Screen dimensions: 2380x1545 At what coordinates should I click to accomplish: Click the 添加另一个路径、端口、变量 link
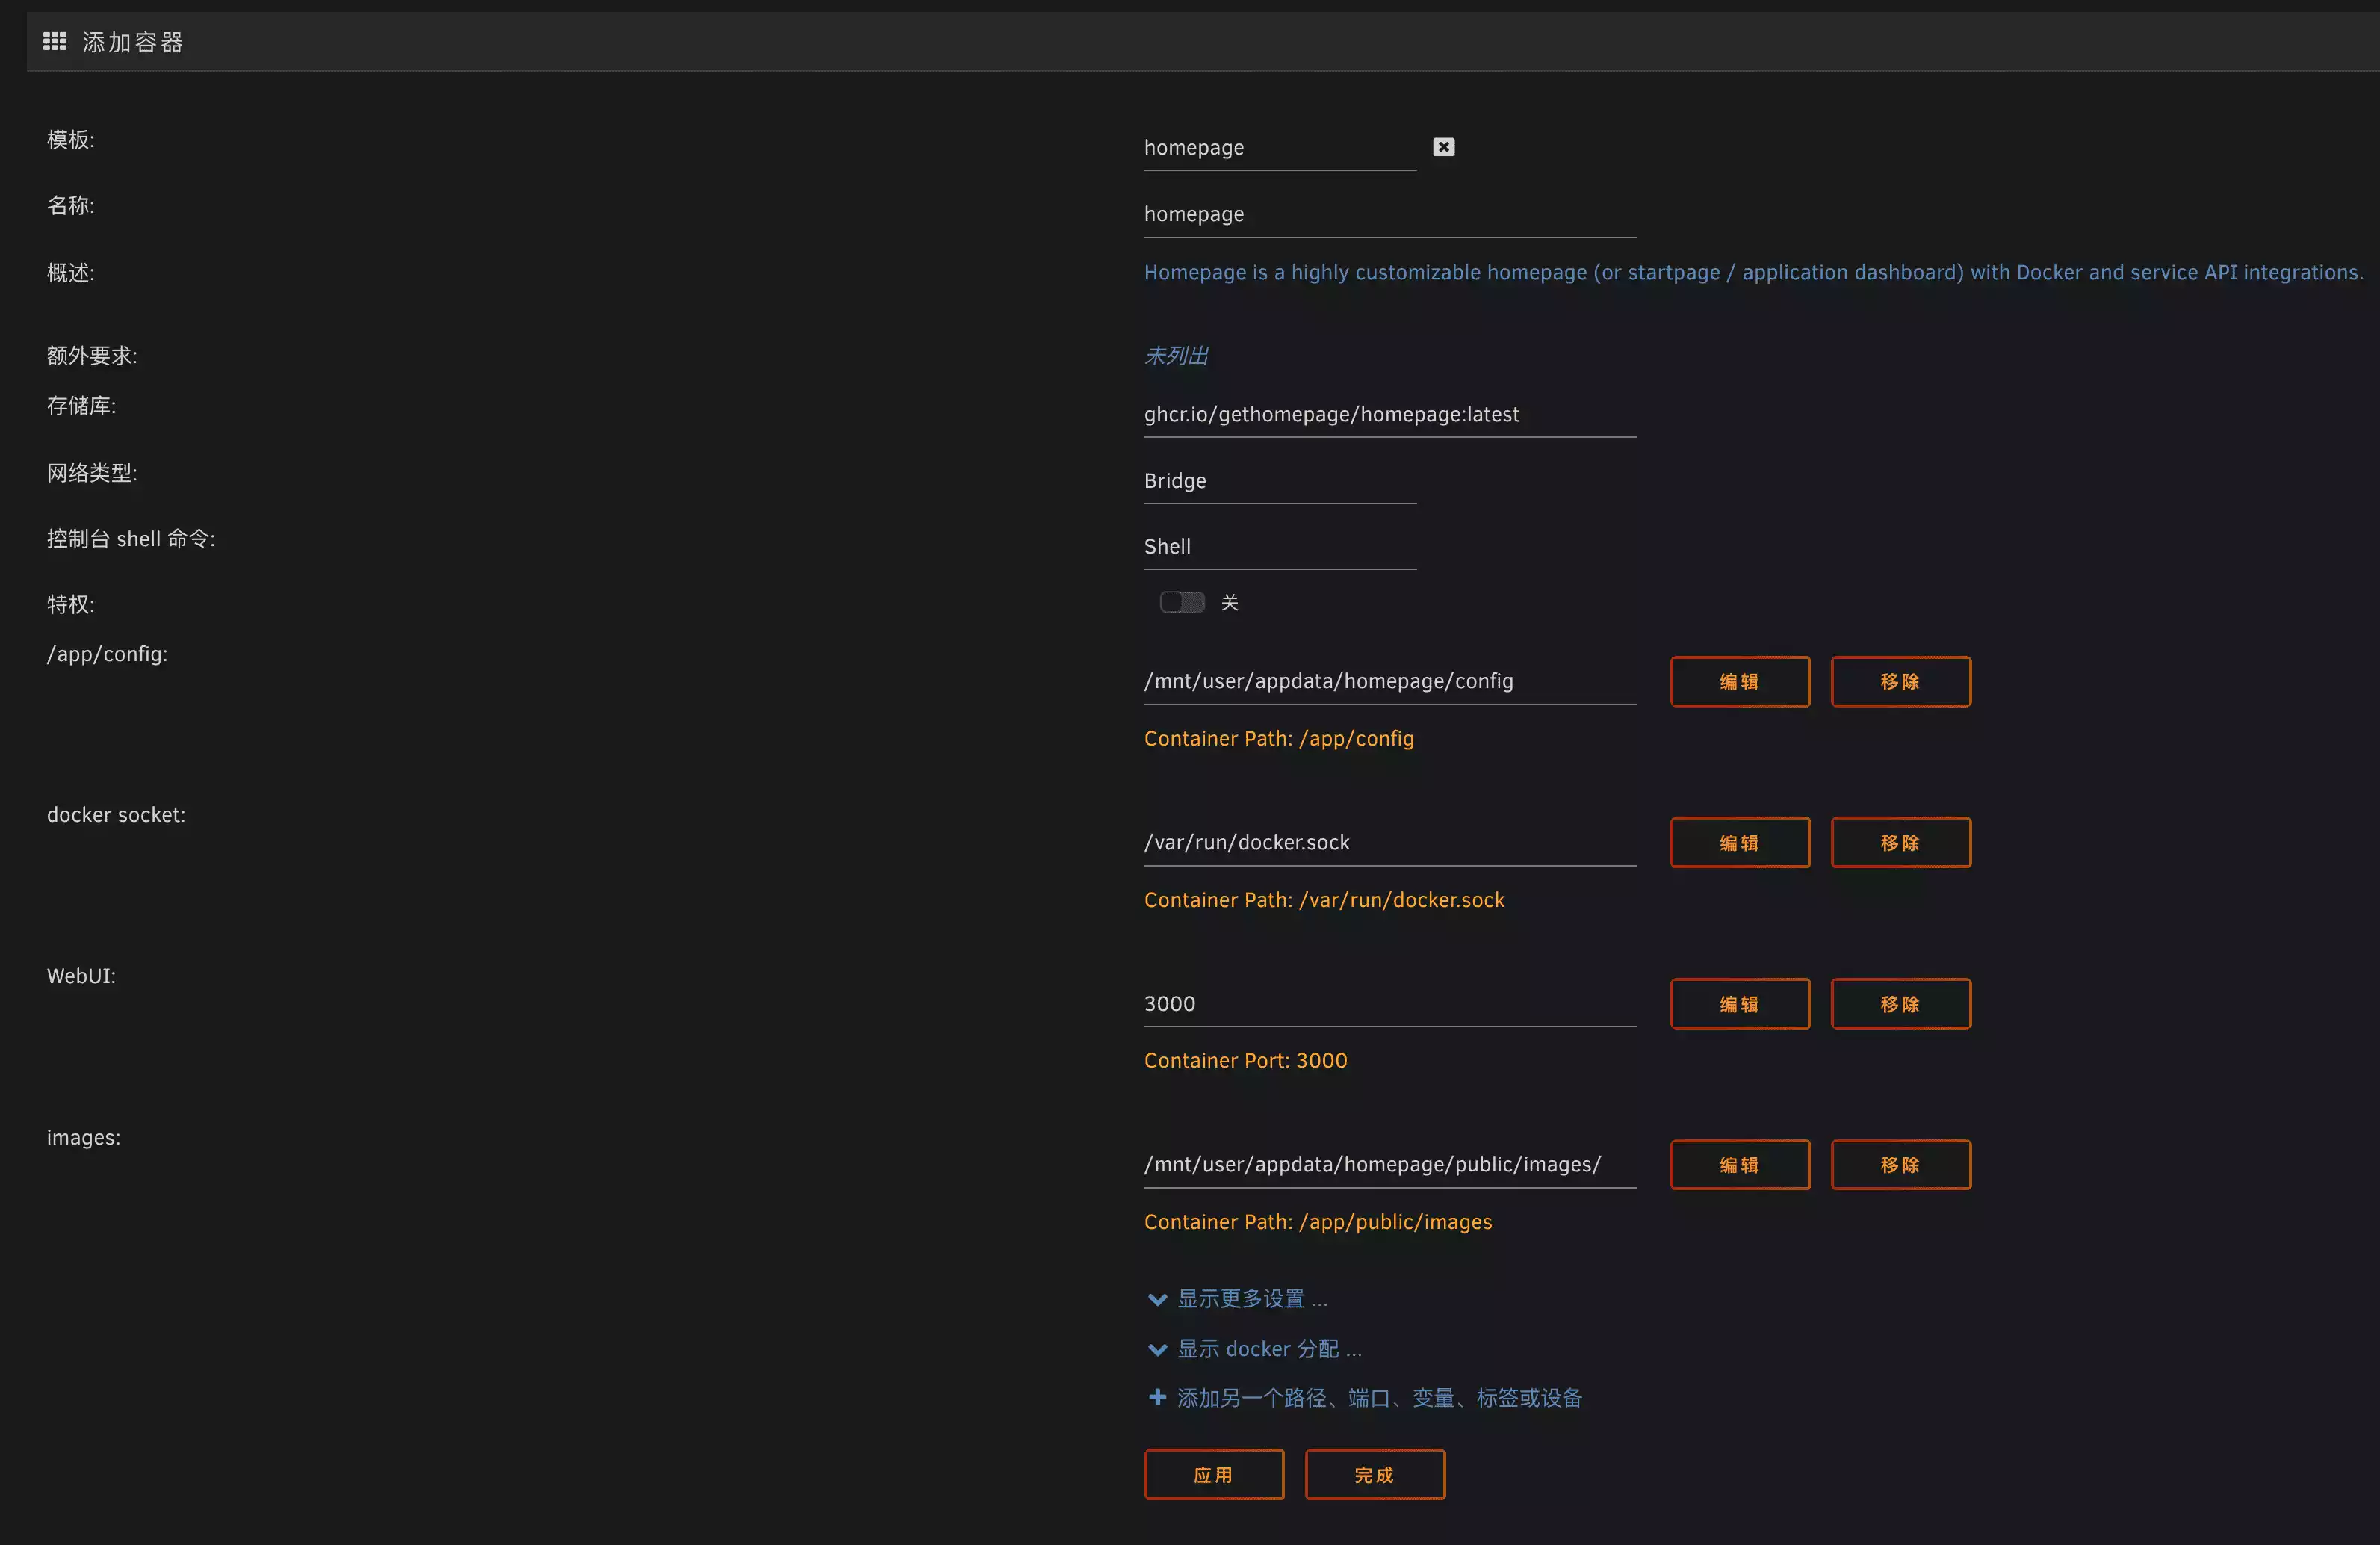tap(1379, 1398)
